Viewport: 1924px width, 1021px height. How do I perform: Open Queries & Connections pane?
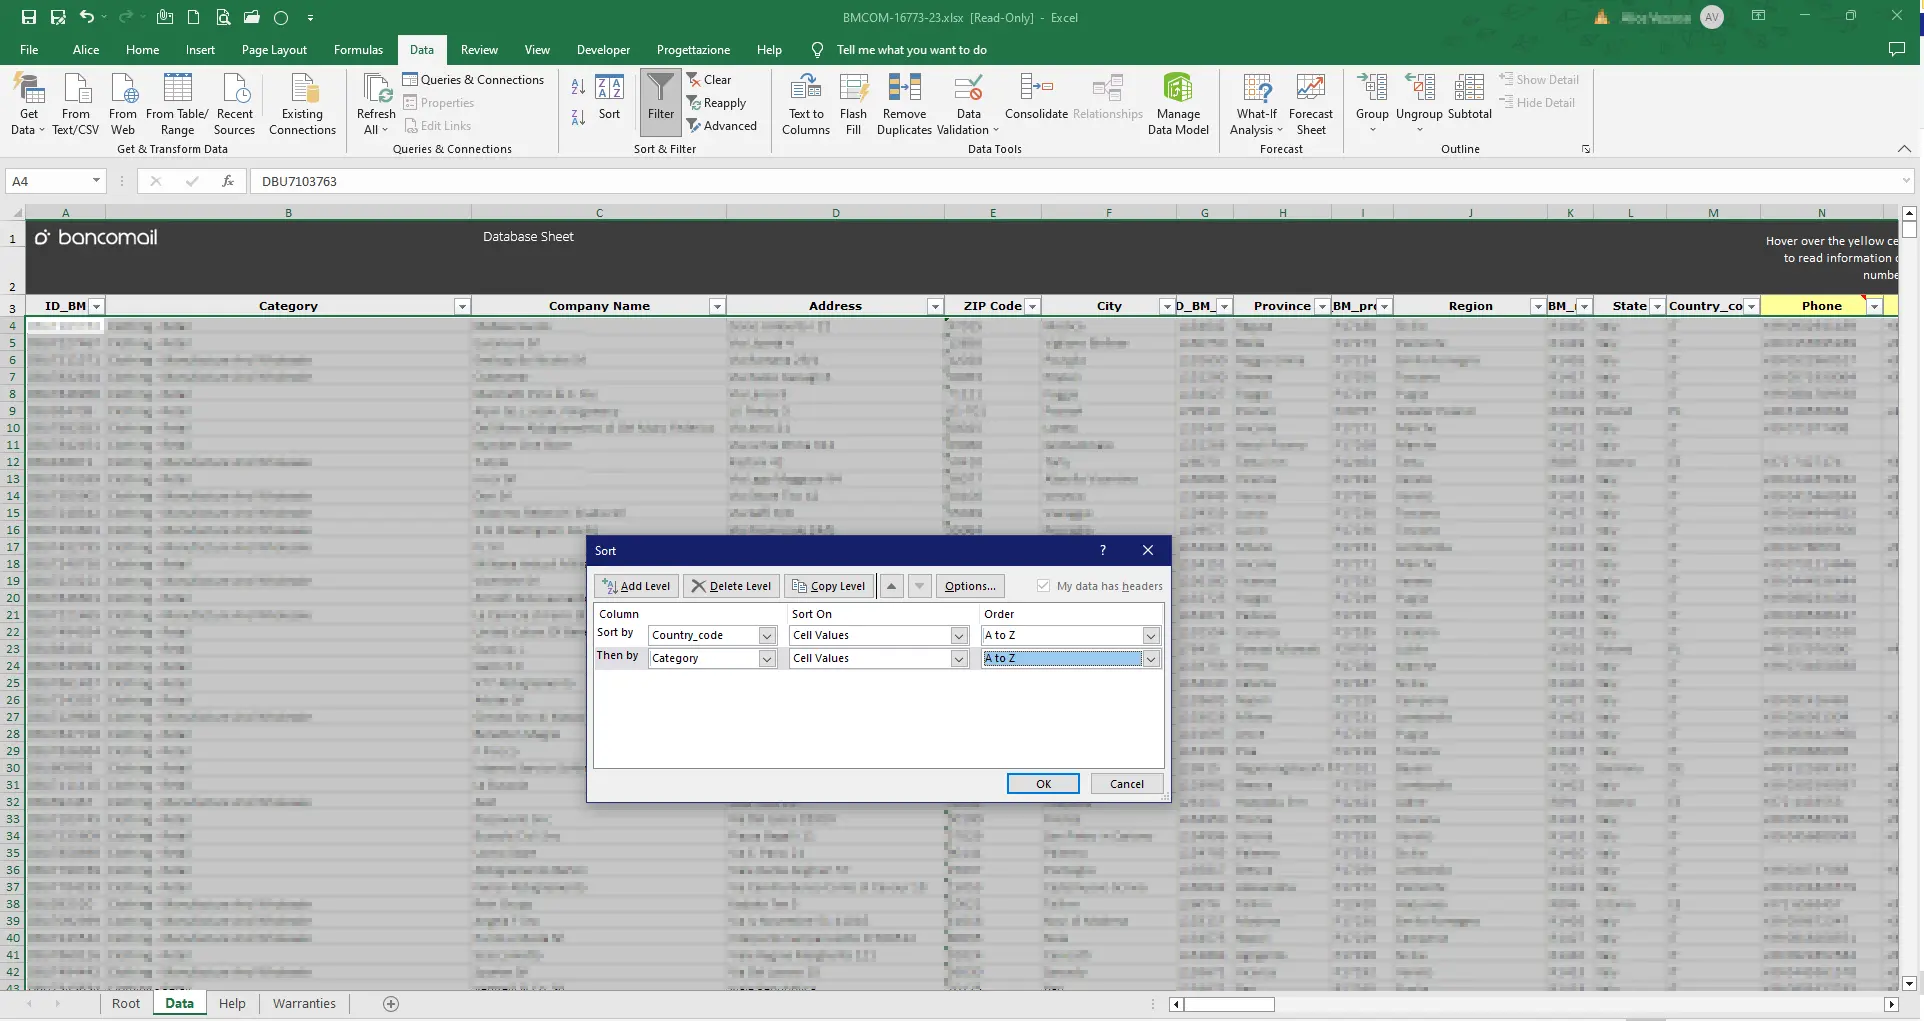[473, 80]
